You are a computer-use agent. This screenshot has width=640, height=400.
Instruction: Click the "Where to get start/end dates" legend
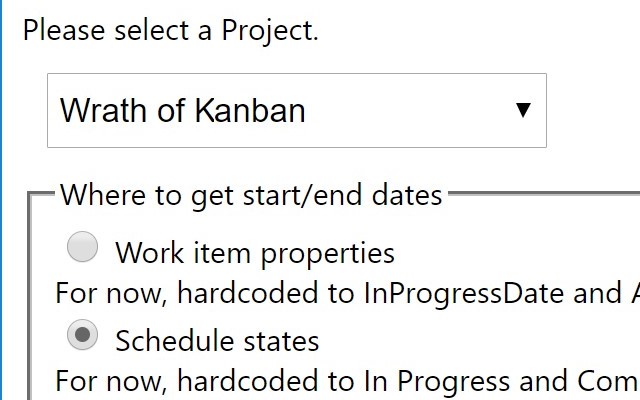[x=251, y=194]
